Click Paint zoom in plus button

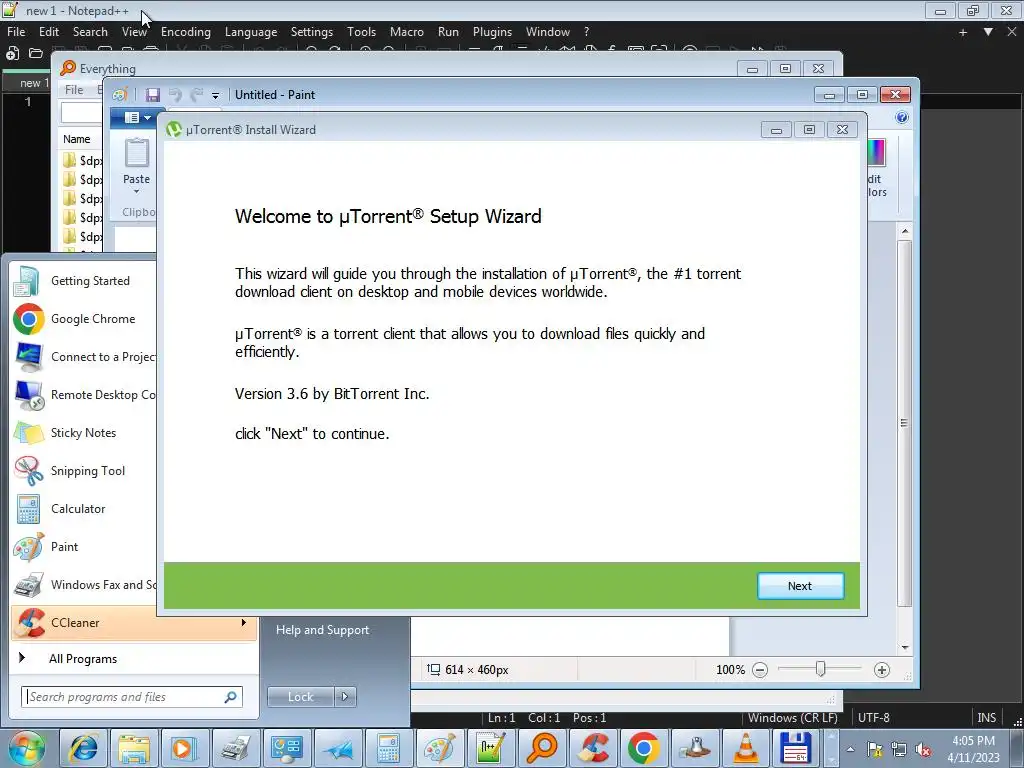882,670
